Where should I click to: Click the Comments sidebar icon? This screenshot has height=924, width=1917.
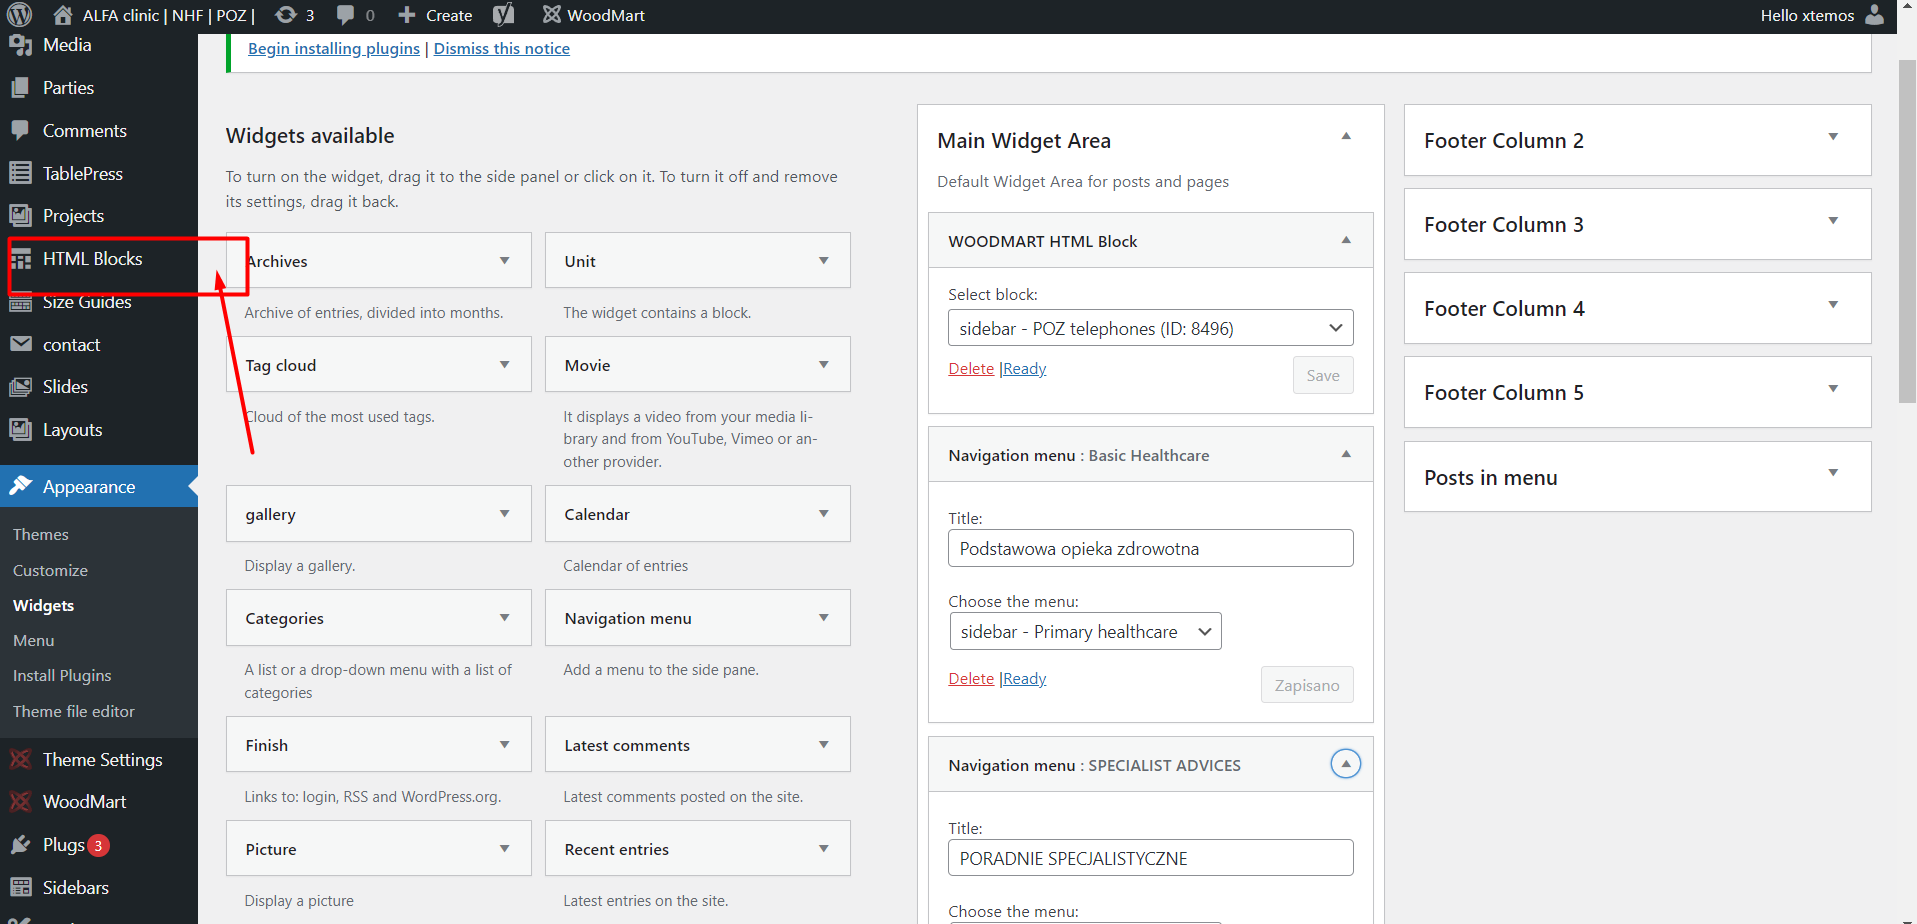pos(20,131)
